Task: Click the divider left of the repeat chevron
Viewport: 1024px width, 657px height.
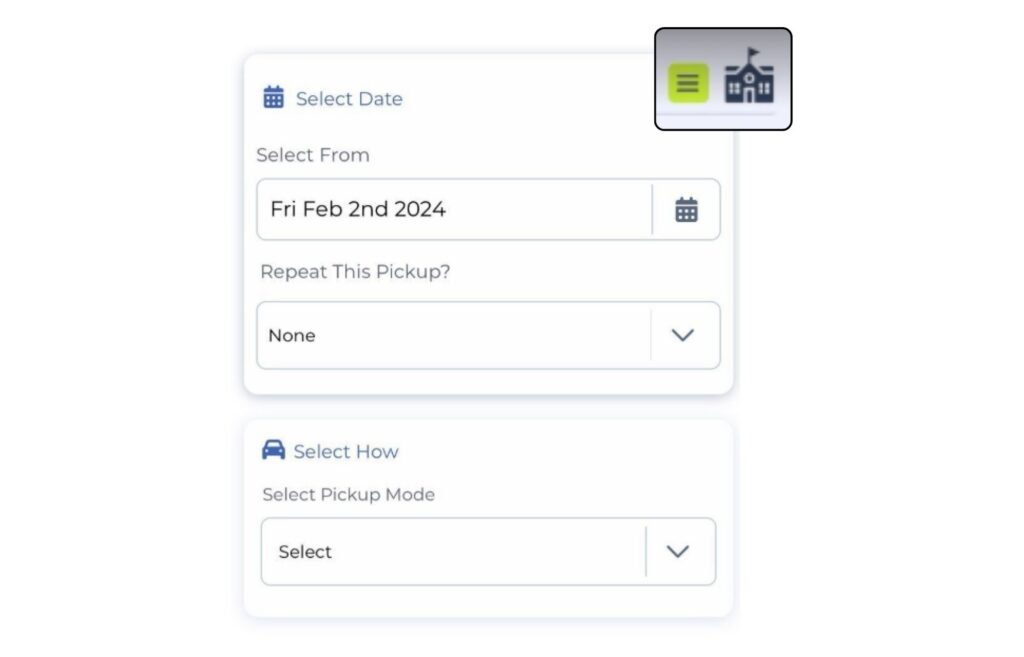Action: point(651,335)
